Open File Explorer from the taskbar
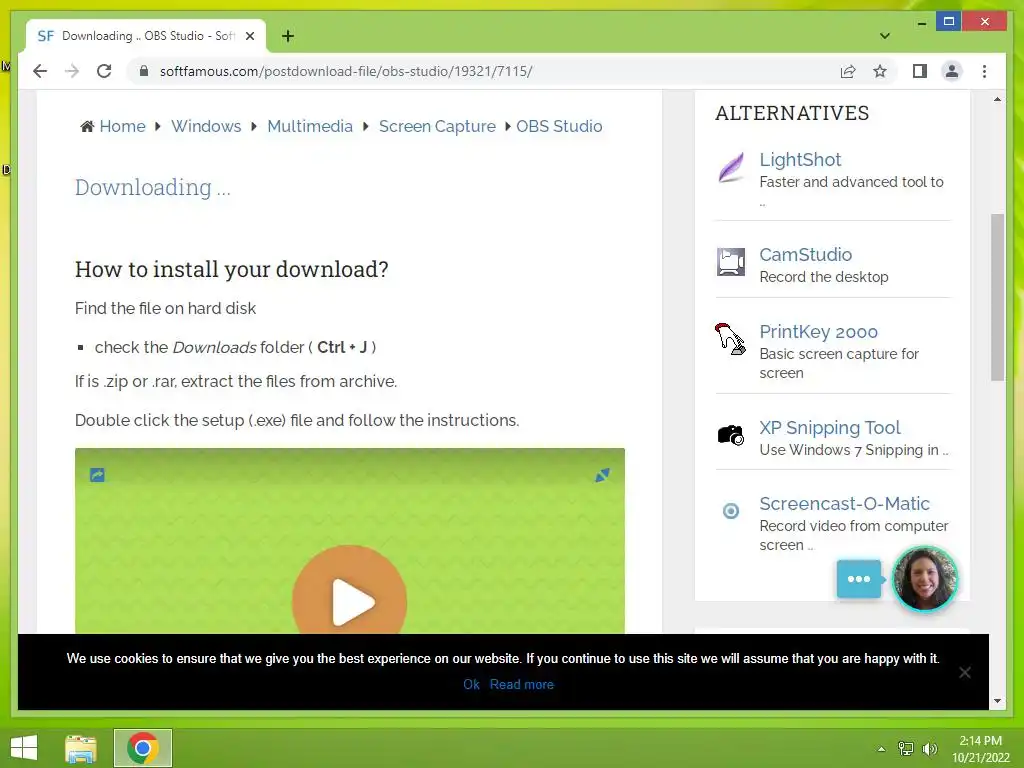This screenshot has height=768, width=1024. [x=81, y=748]
